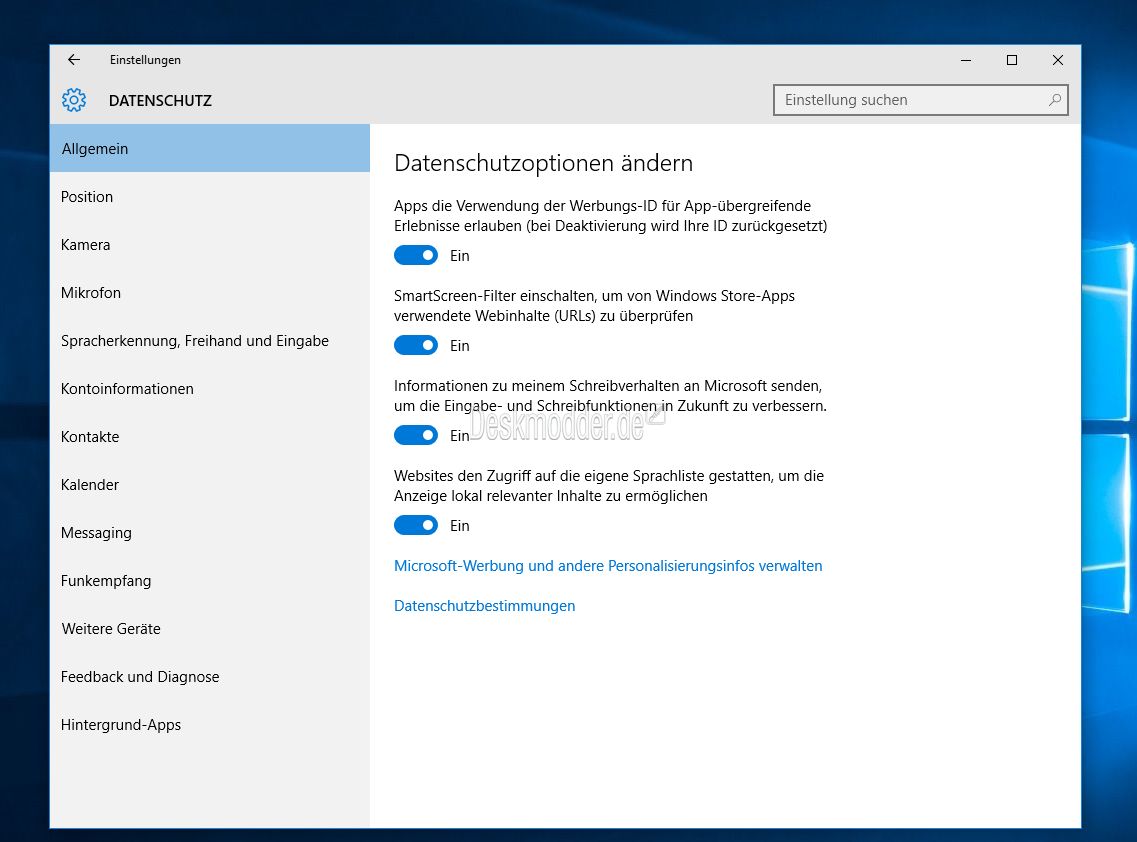Toggle Werbungs-ID for apps switch
Screen dimensions: 1137x842
[x=415, y=255]
